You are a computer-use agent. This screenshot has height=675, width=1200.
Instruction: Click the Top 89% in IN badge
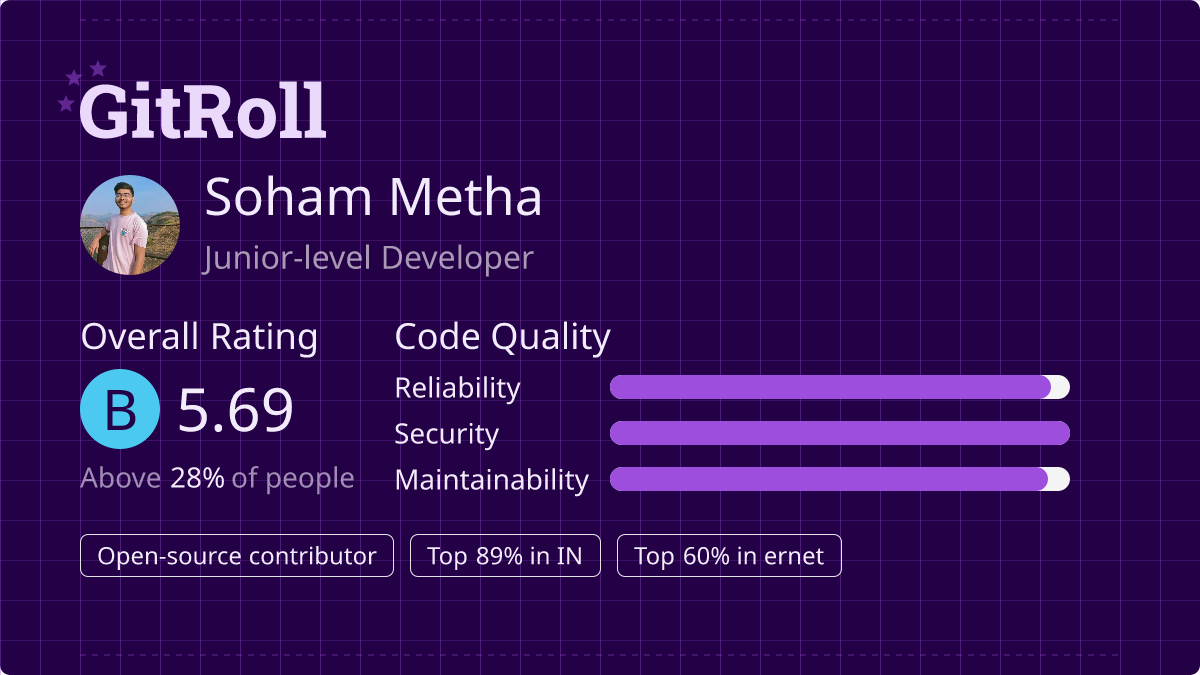pos(505,556)
